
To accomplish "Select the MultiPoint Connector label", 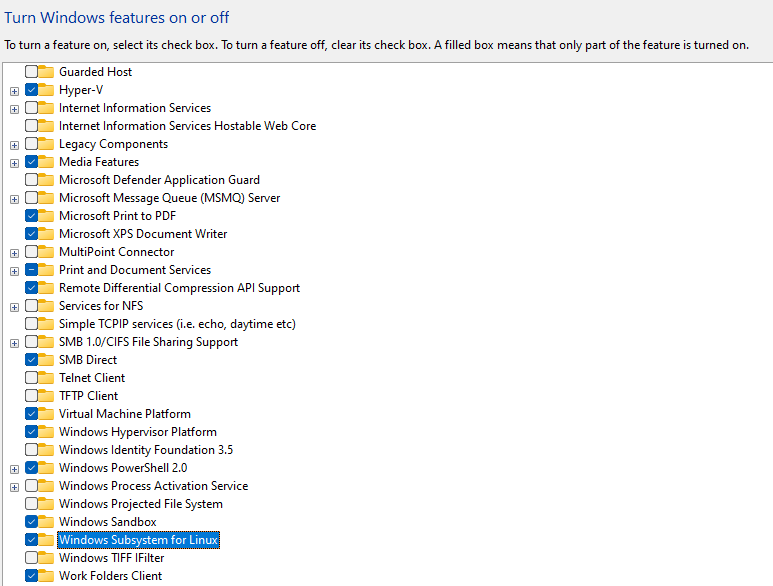I will 116,251.
